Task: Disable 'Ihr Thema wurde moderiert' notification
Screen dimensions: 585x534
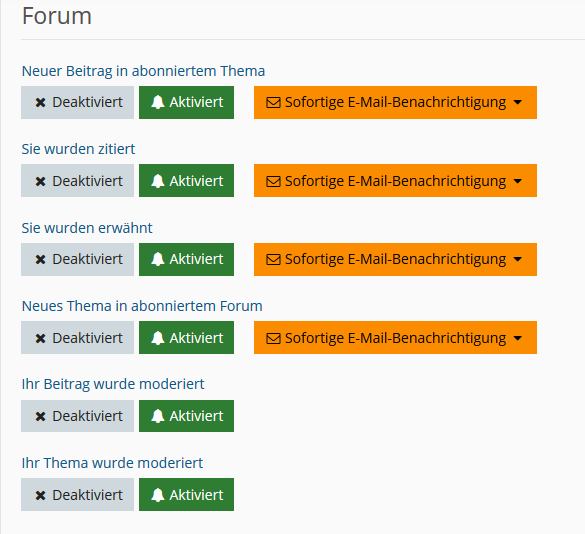Action: pos(77,494)
